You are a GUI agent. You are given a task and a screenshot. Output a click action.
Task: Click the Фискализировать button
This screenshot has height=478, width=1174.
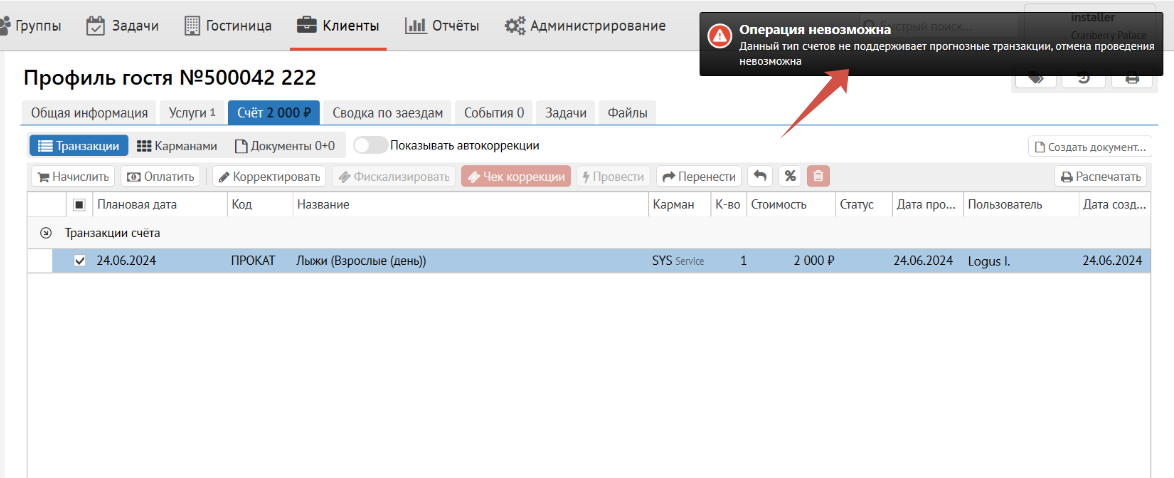(394, 177)
